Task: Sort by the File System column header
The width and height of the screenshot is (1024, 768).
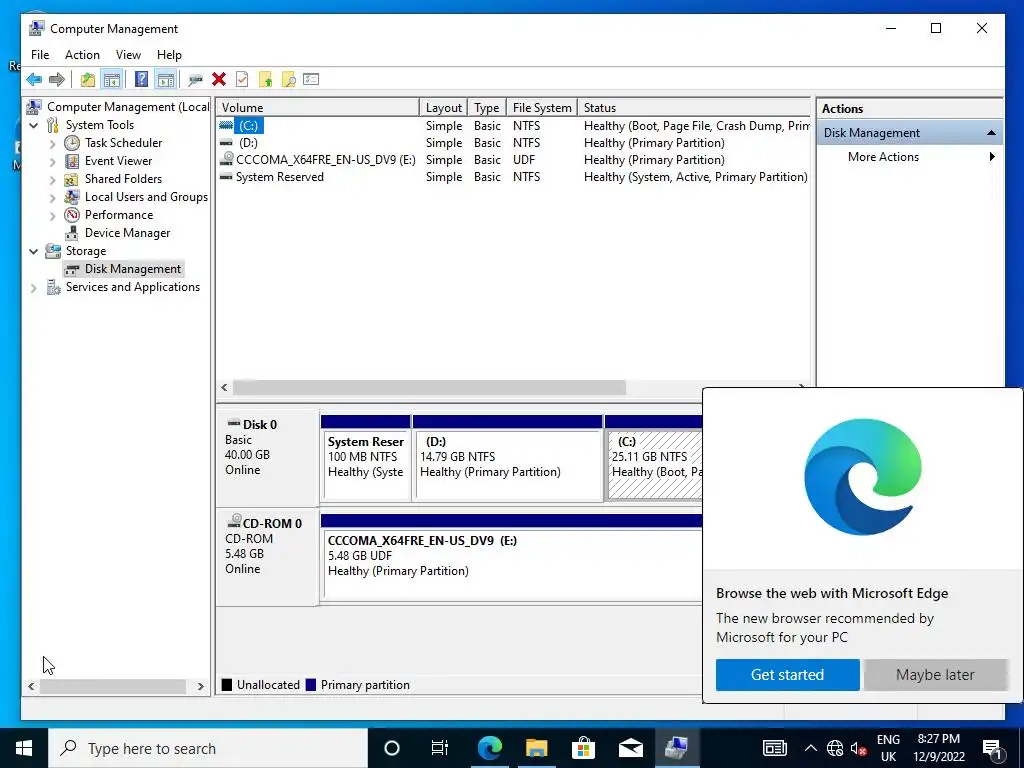Action: click(542, 108)
